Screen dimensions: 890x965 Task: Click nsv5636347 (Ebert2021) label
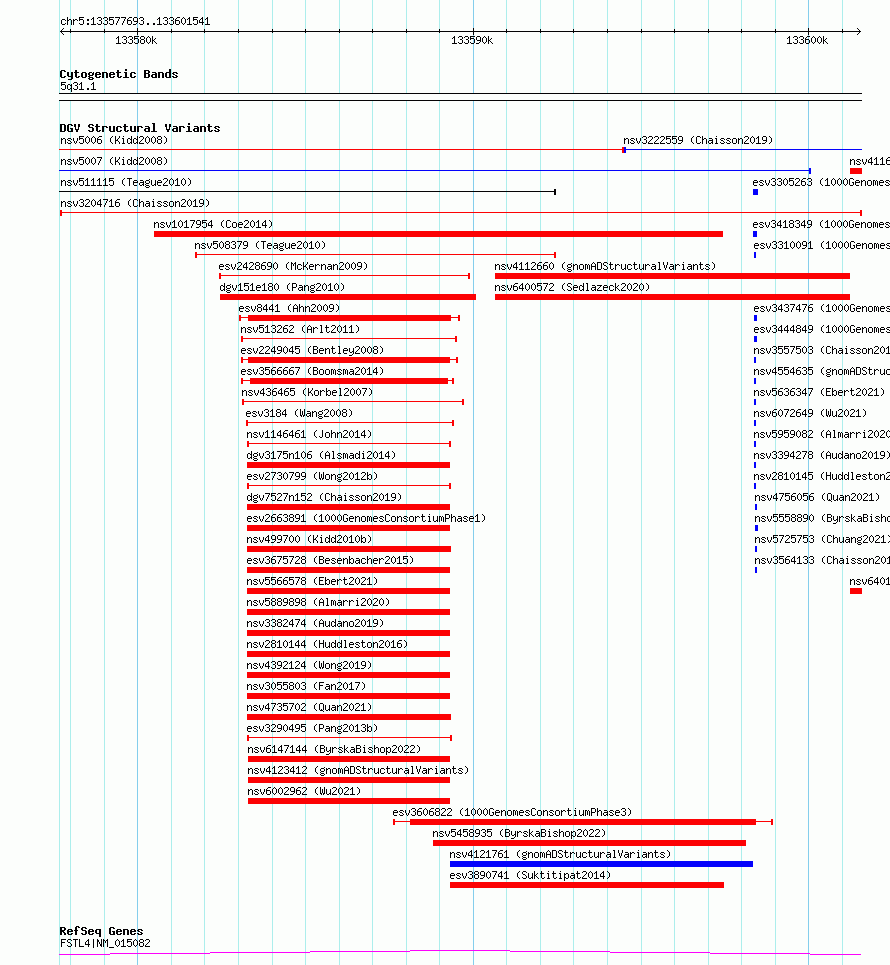click(x=819, y=392)
